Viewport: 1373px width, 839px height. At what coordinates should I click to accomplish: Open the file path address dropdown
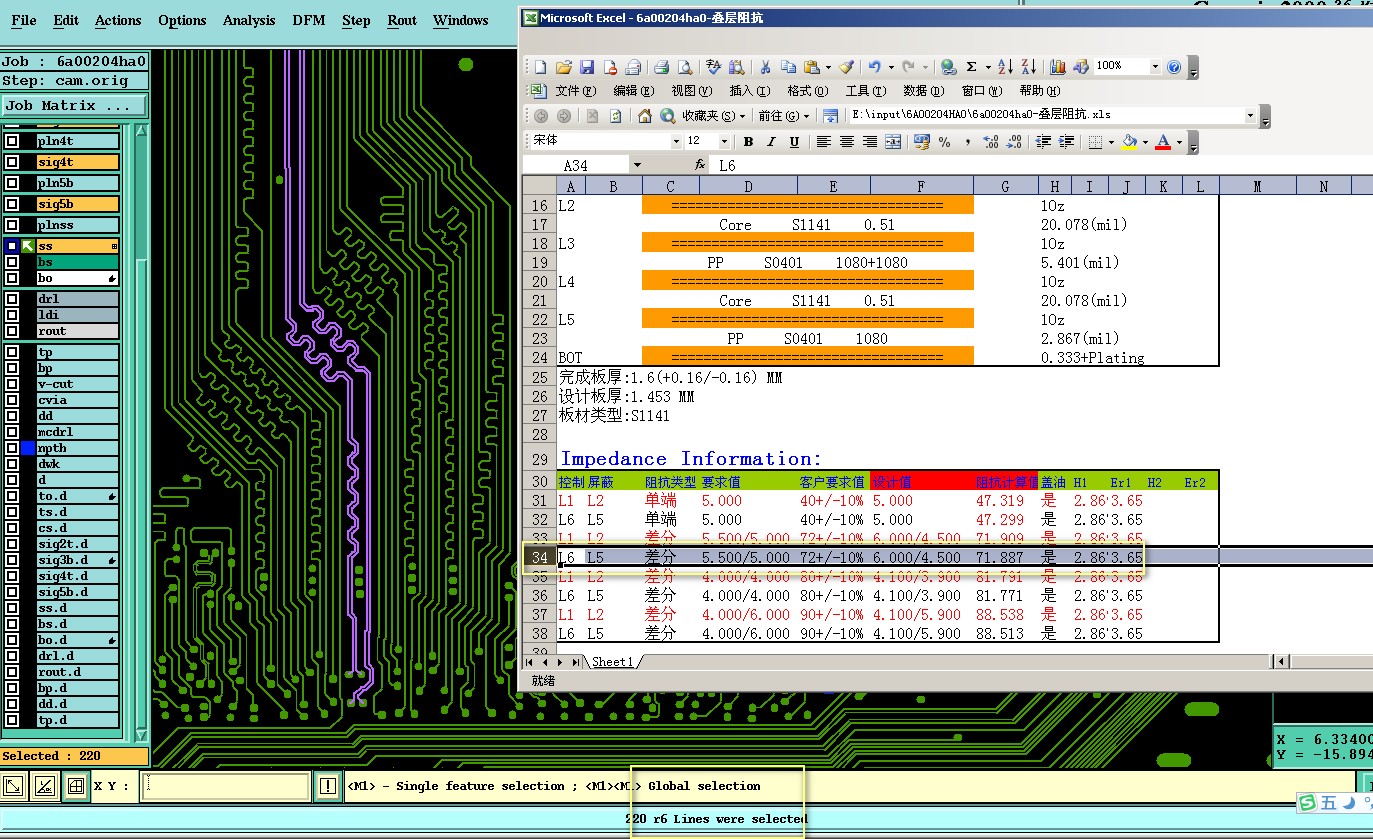(1250, 116)
